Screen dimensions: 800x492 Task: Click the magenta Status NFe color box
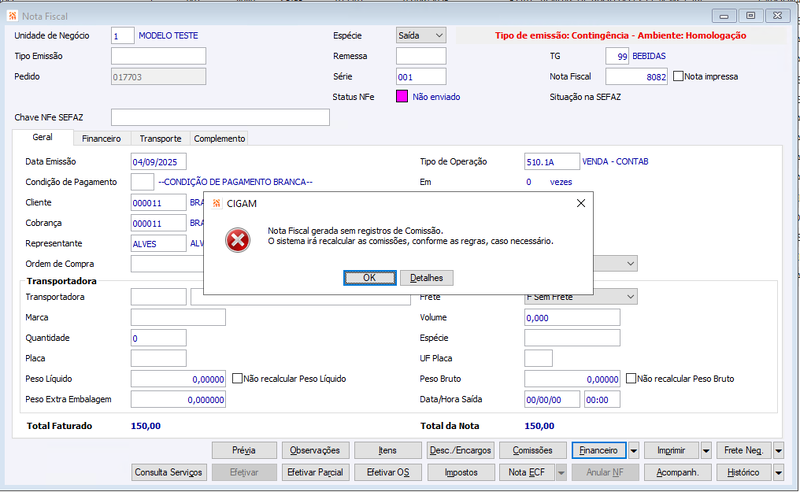[402, 96]
